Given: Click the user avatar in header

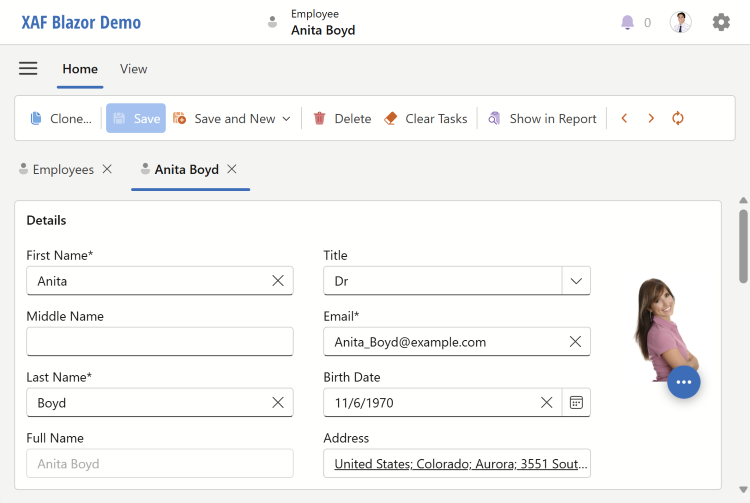Looking at the screenshot, I should pos(680,22).
